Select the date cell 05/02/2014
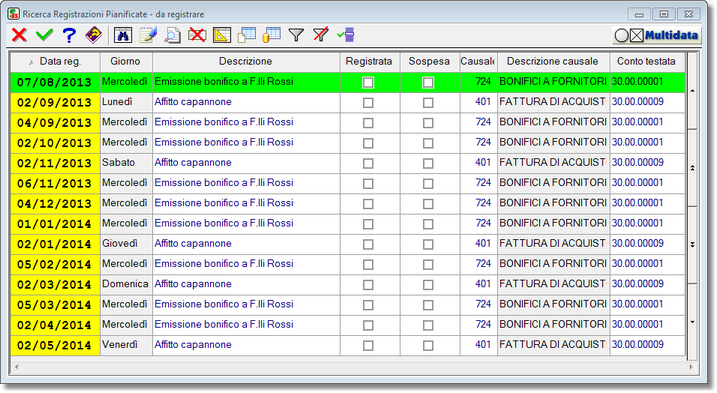Screen dimensions: 717x393 (x=55, y=264)
